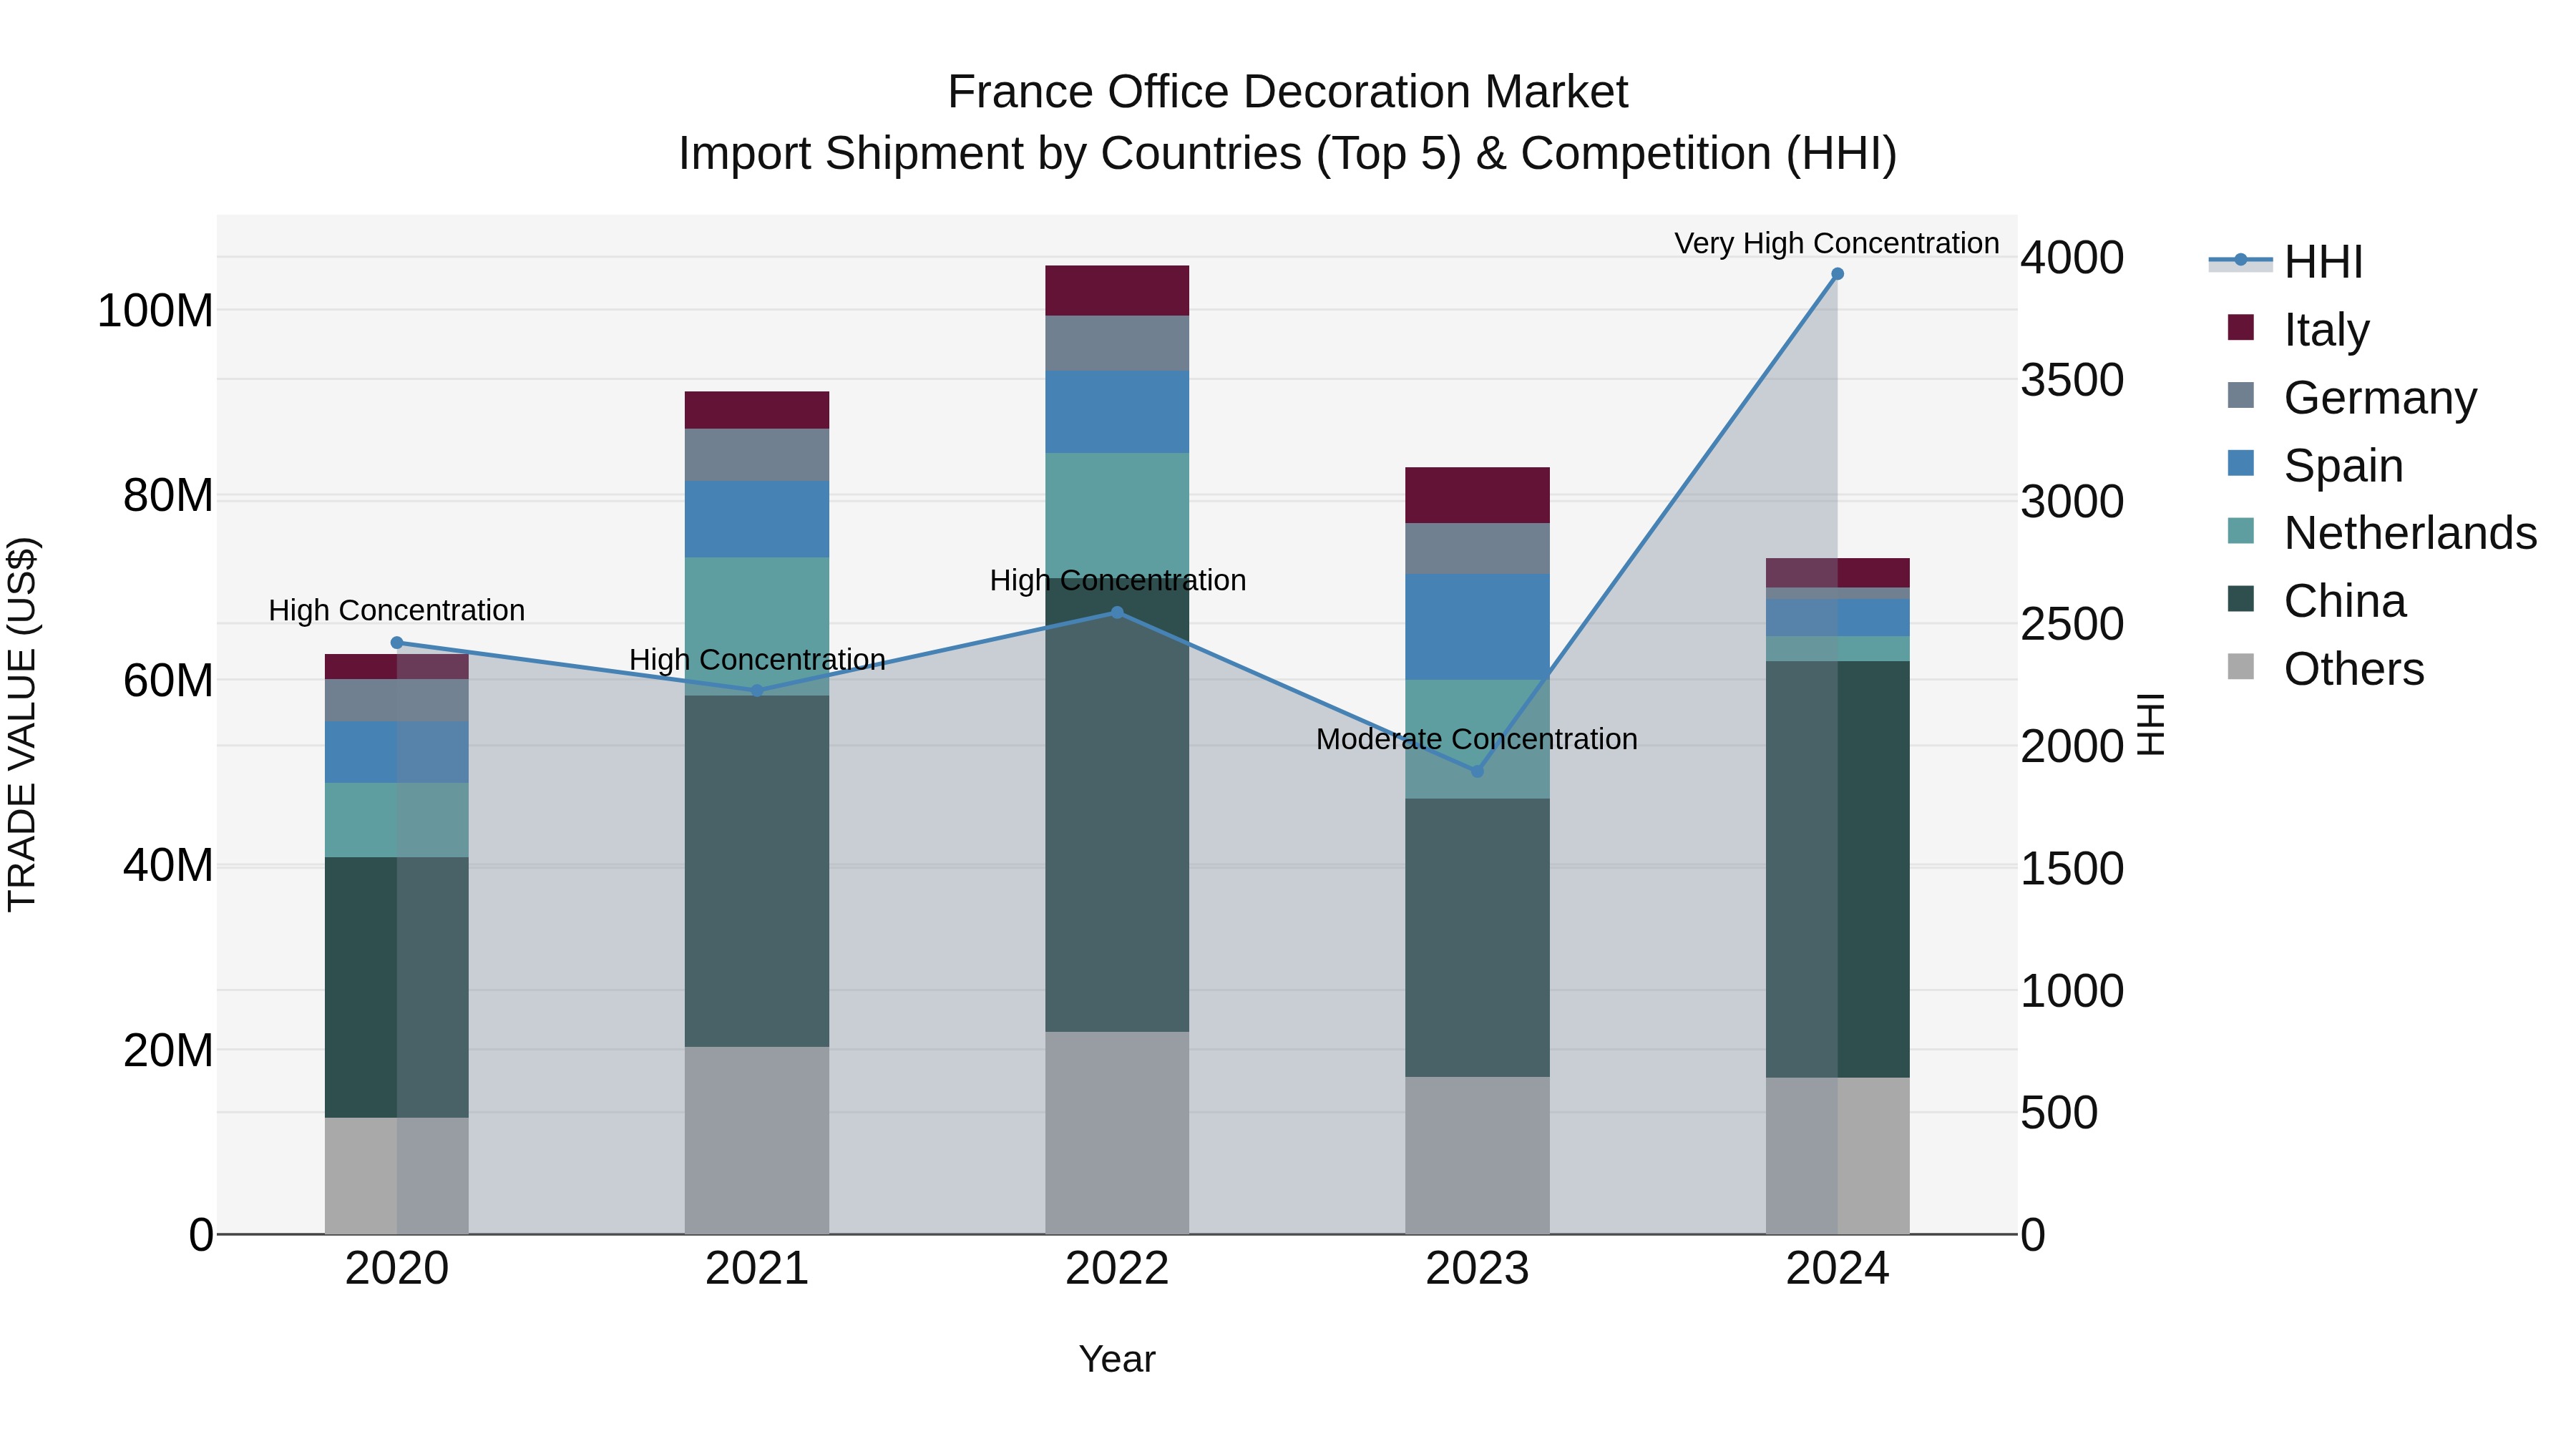The height and width of the screenshot is (1449, 2576).
Task: Click the 2021 Germany bar segment
Action: click(757, 455)
